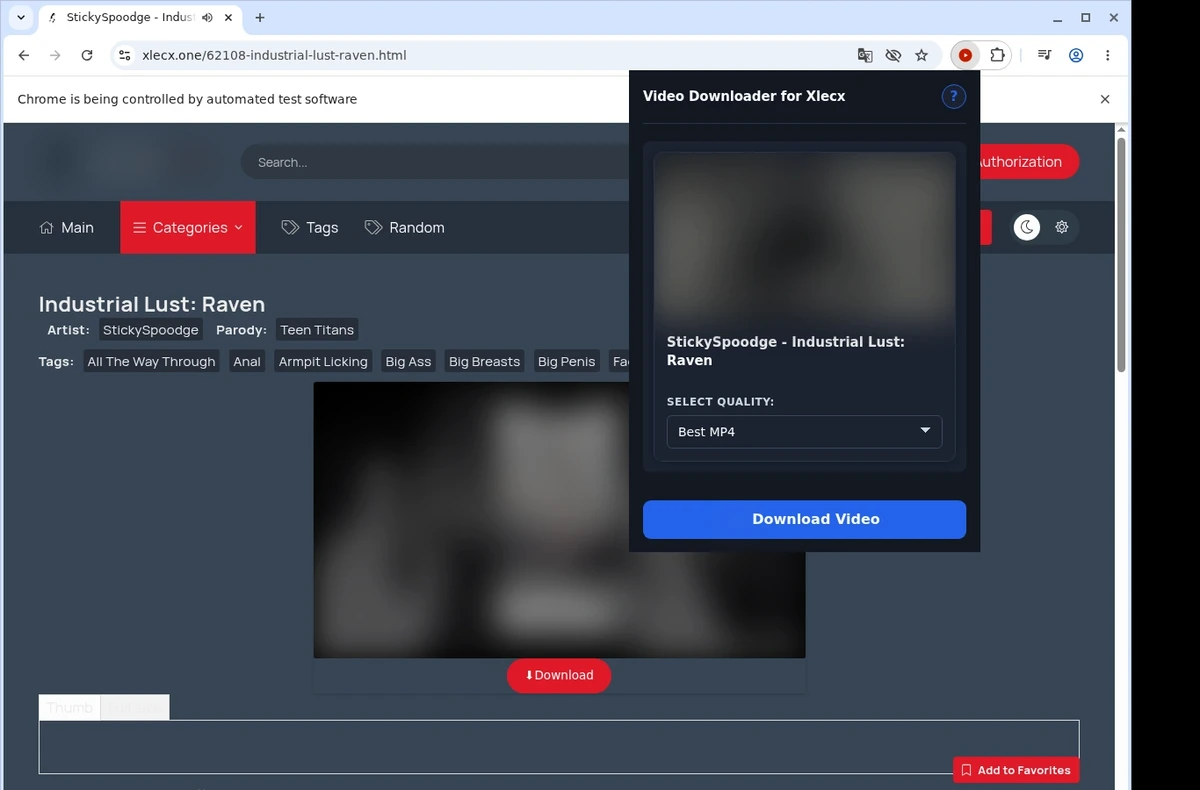The image size is (1200, 790).
Task: Open the Teen Titans parody link
Action: tap(317, 330)
